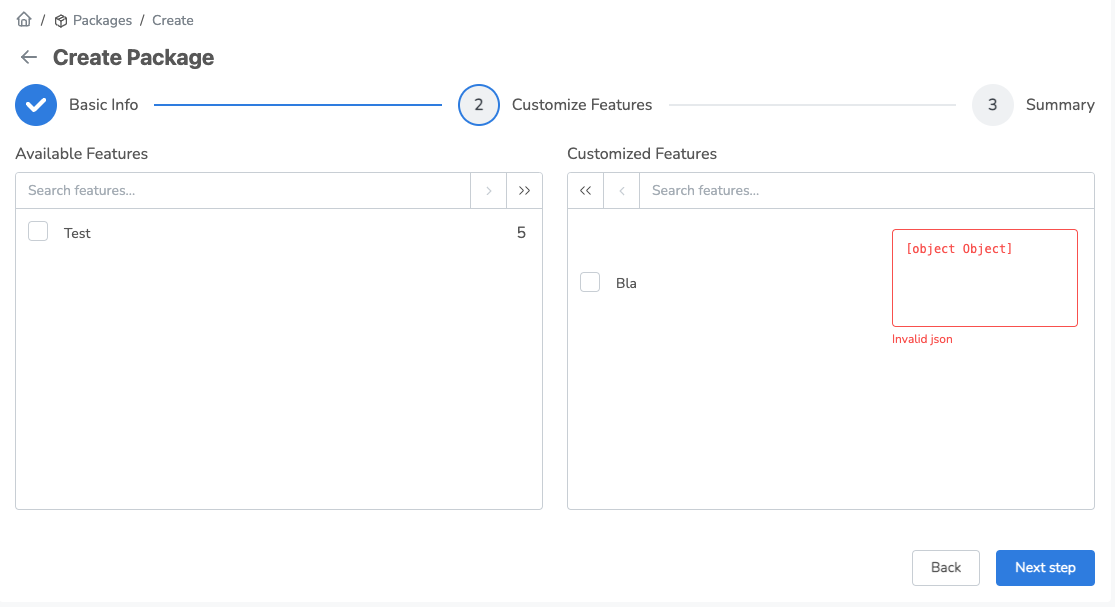Click the value 5 for Test

coord(521,232)
